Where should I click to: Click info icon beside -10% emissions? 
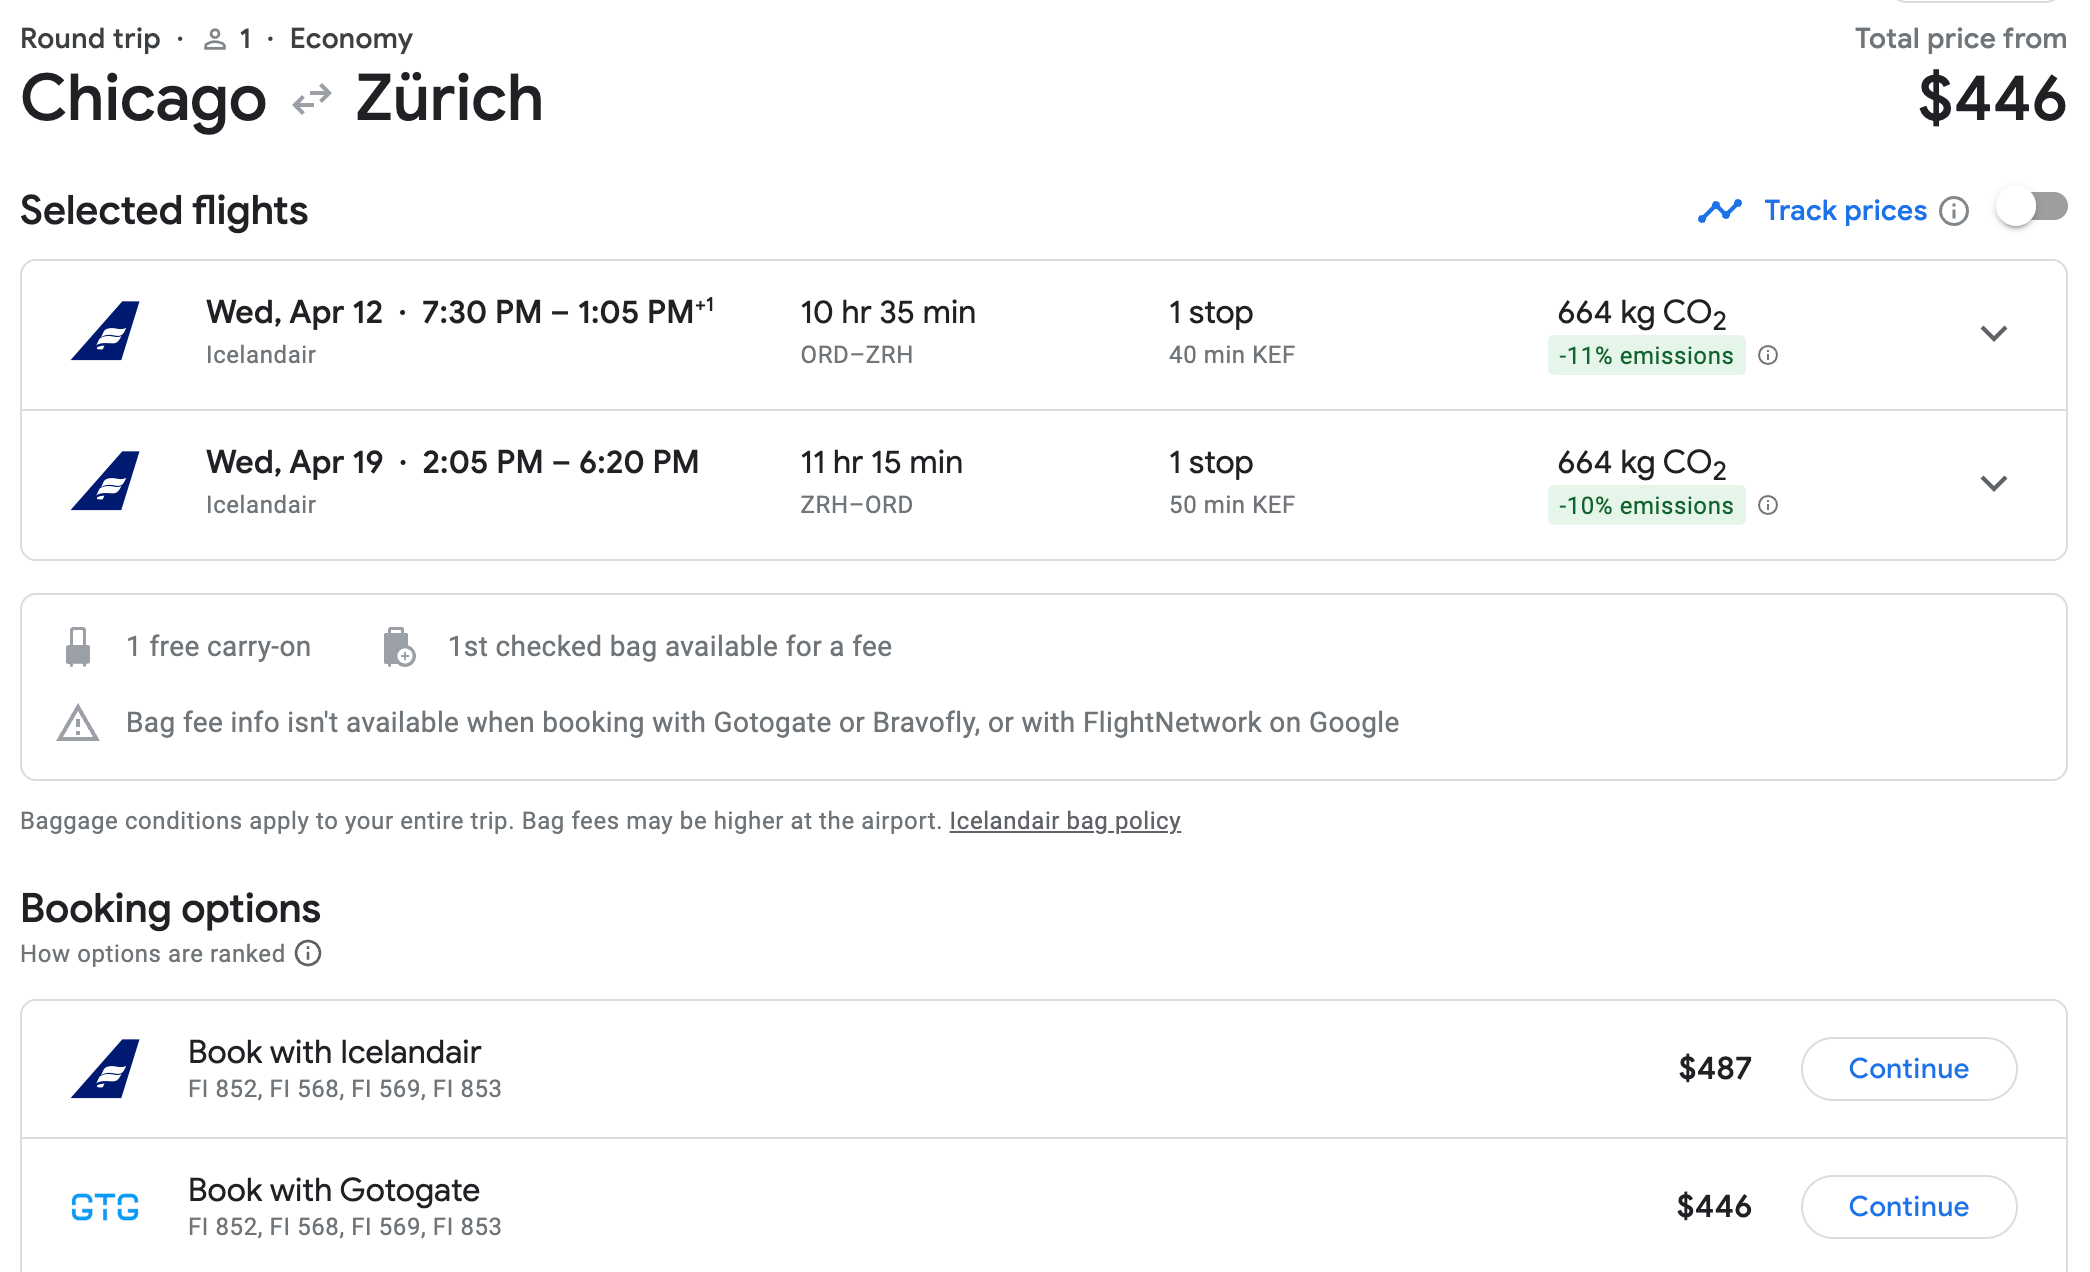[1768, 505]
